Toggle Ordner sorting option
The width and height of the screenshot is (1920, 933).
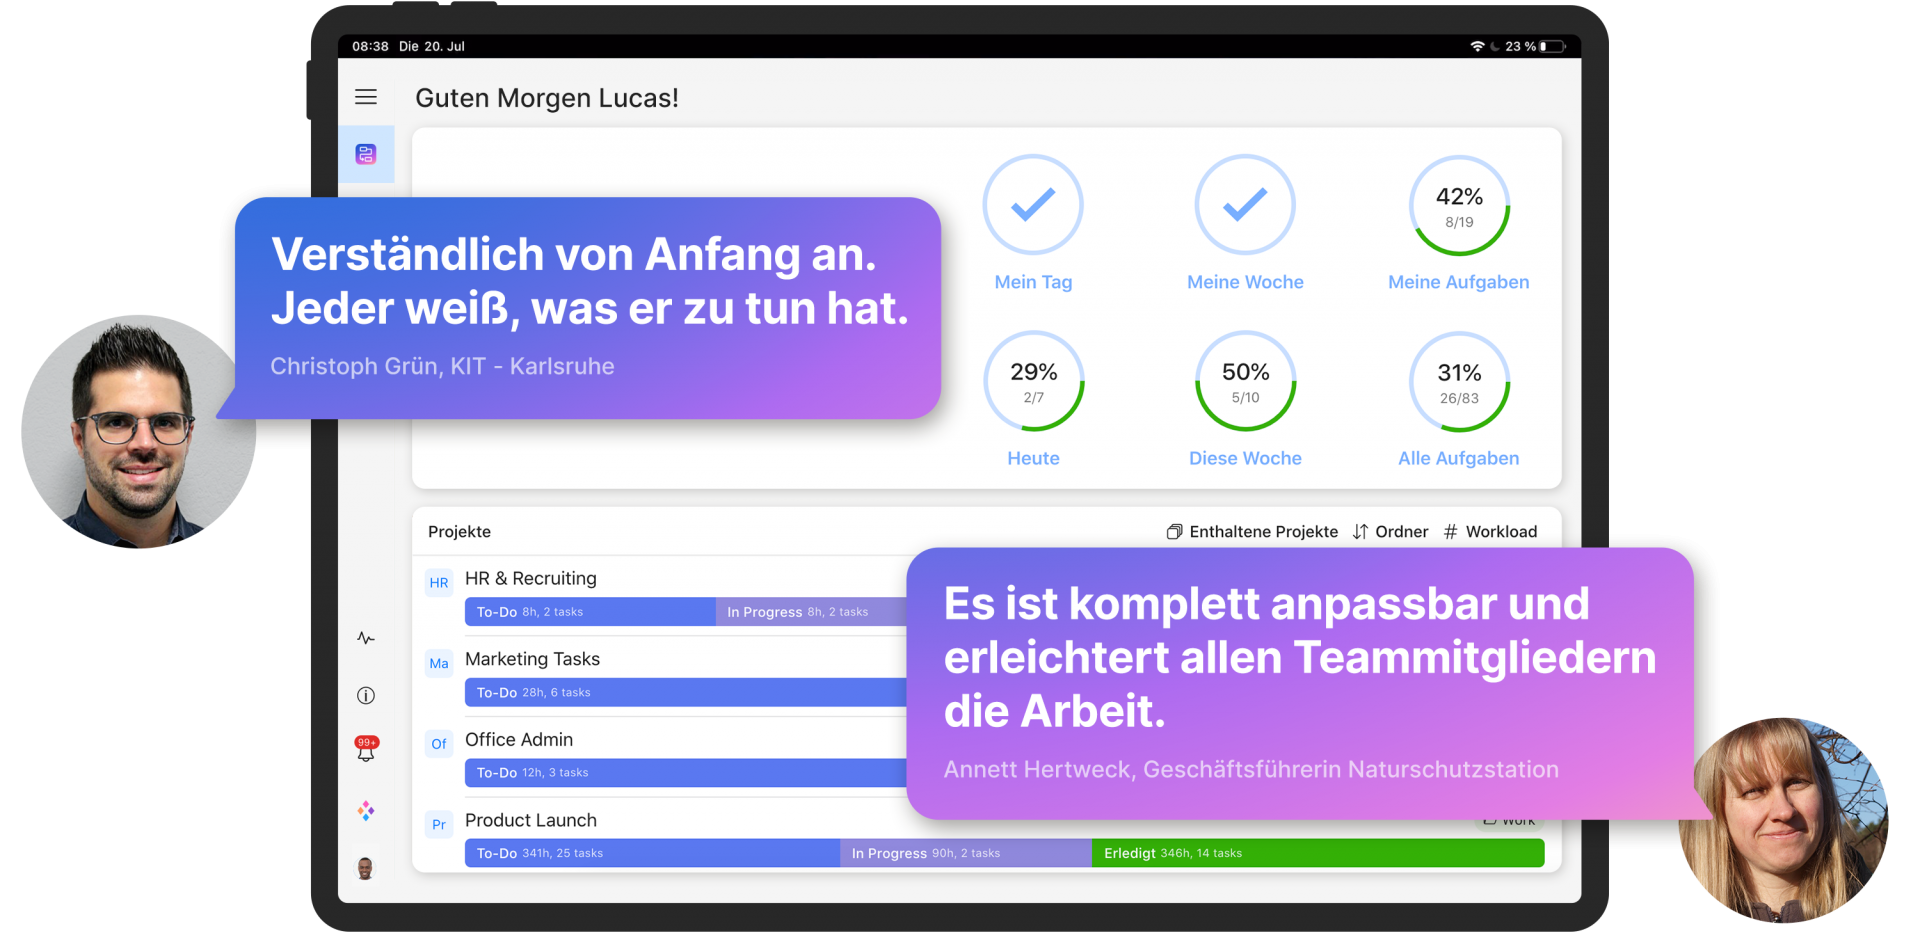[1390, 532]
